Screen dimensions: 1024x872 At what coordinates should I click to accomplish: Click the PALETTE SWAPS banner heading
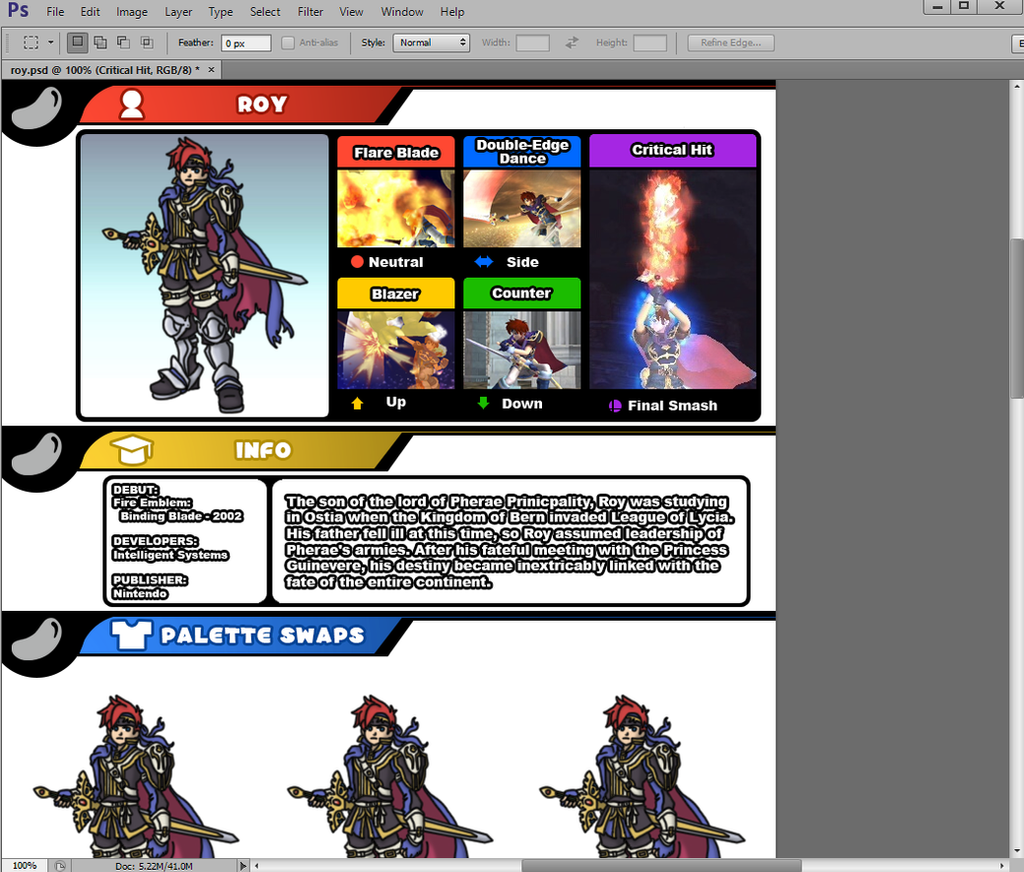(262, 635)
